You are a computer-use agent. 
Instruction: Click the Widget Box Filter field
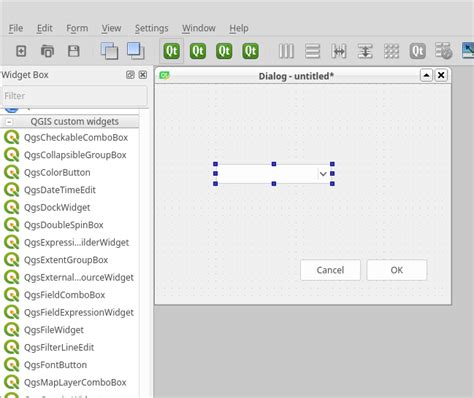click(75, 96)
